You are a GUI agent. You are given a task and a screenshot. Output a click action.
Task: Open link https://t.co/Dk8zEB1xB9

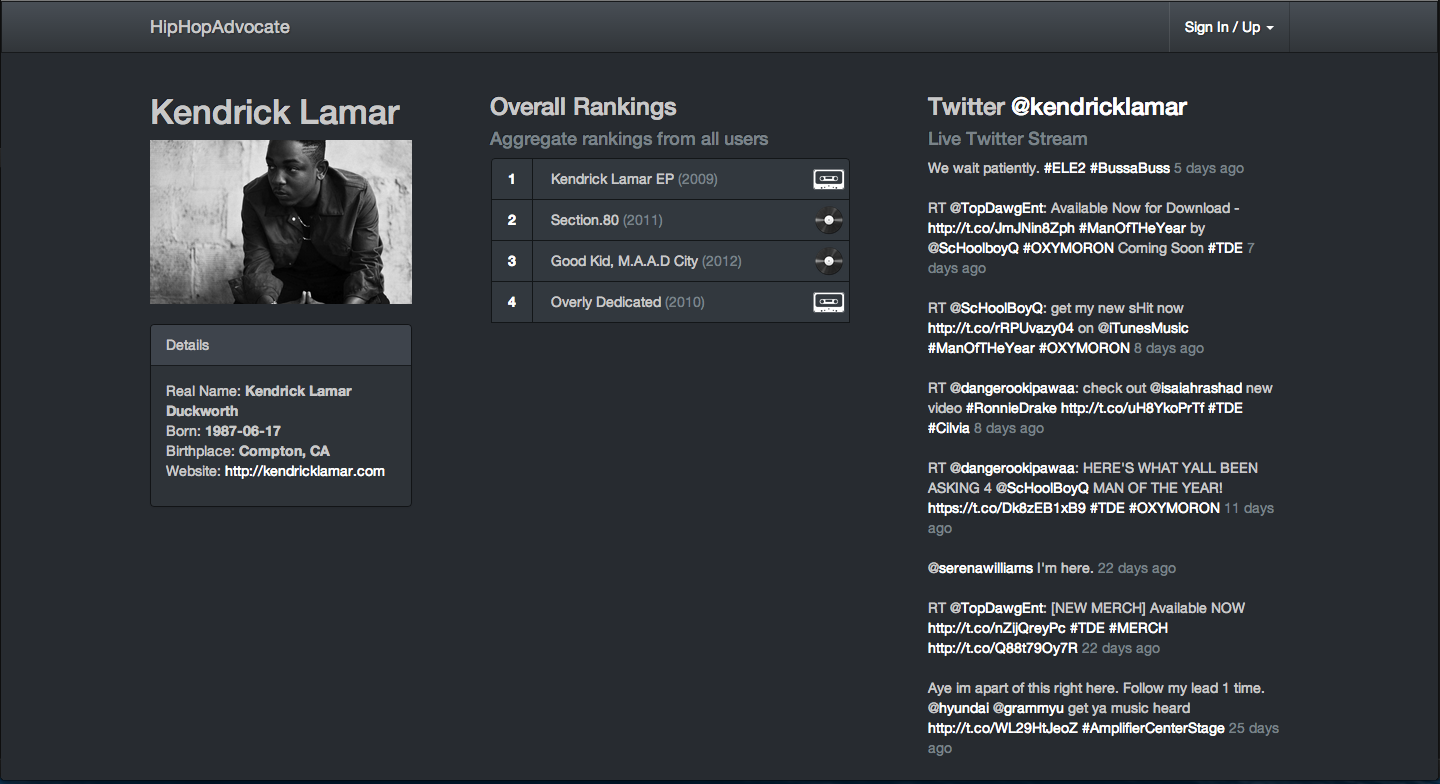pos(1007,508)
